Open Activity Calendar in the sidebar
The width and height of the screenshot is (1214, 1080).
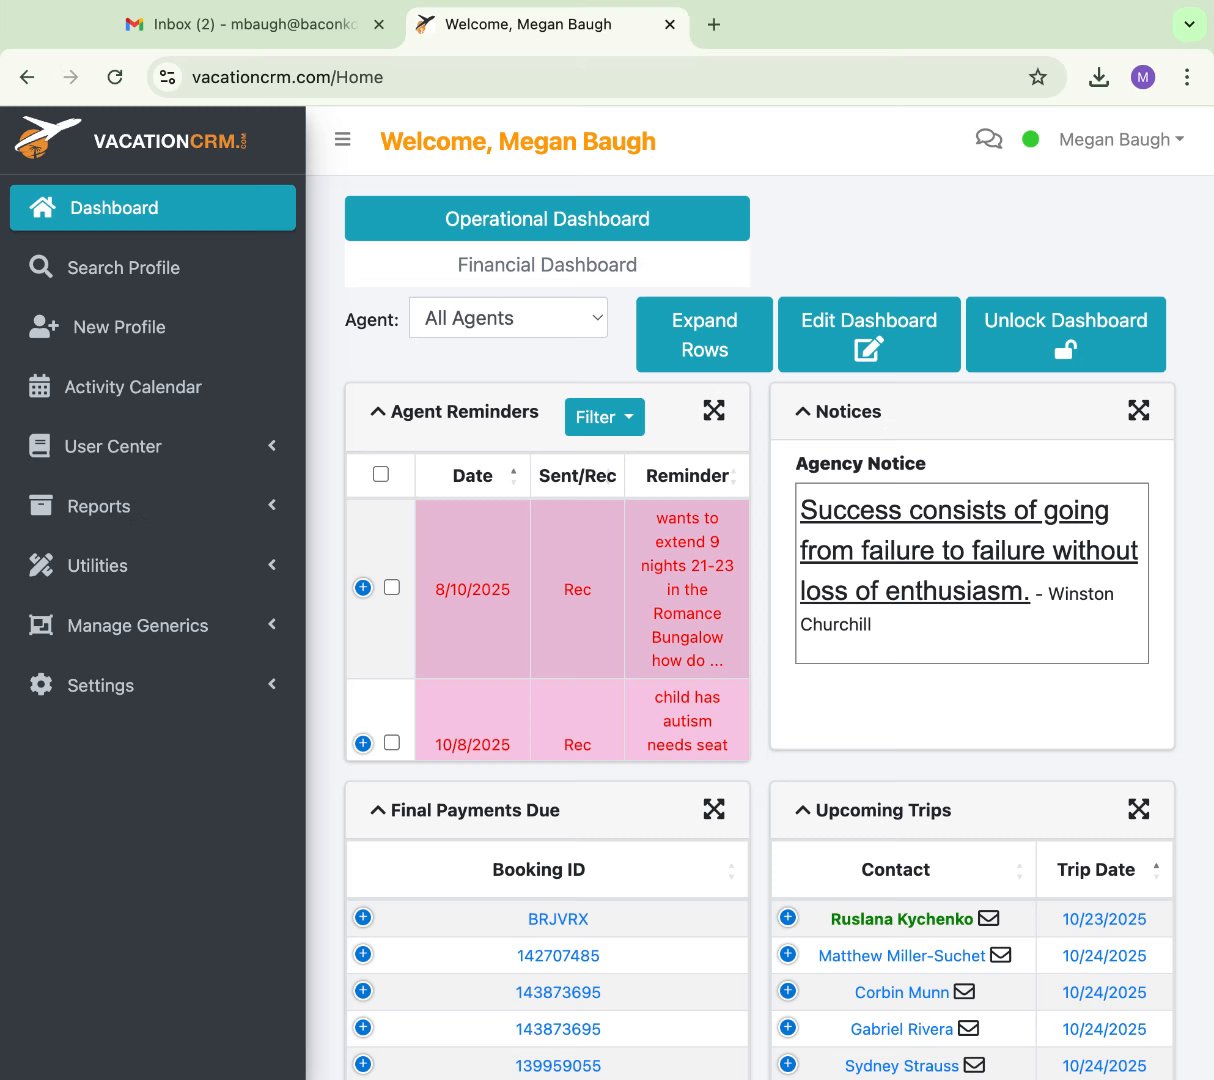[x=153, y=386]
